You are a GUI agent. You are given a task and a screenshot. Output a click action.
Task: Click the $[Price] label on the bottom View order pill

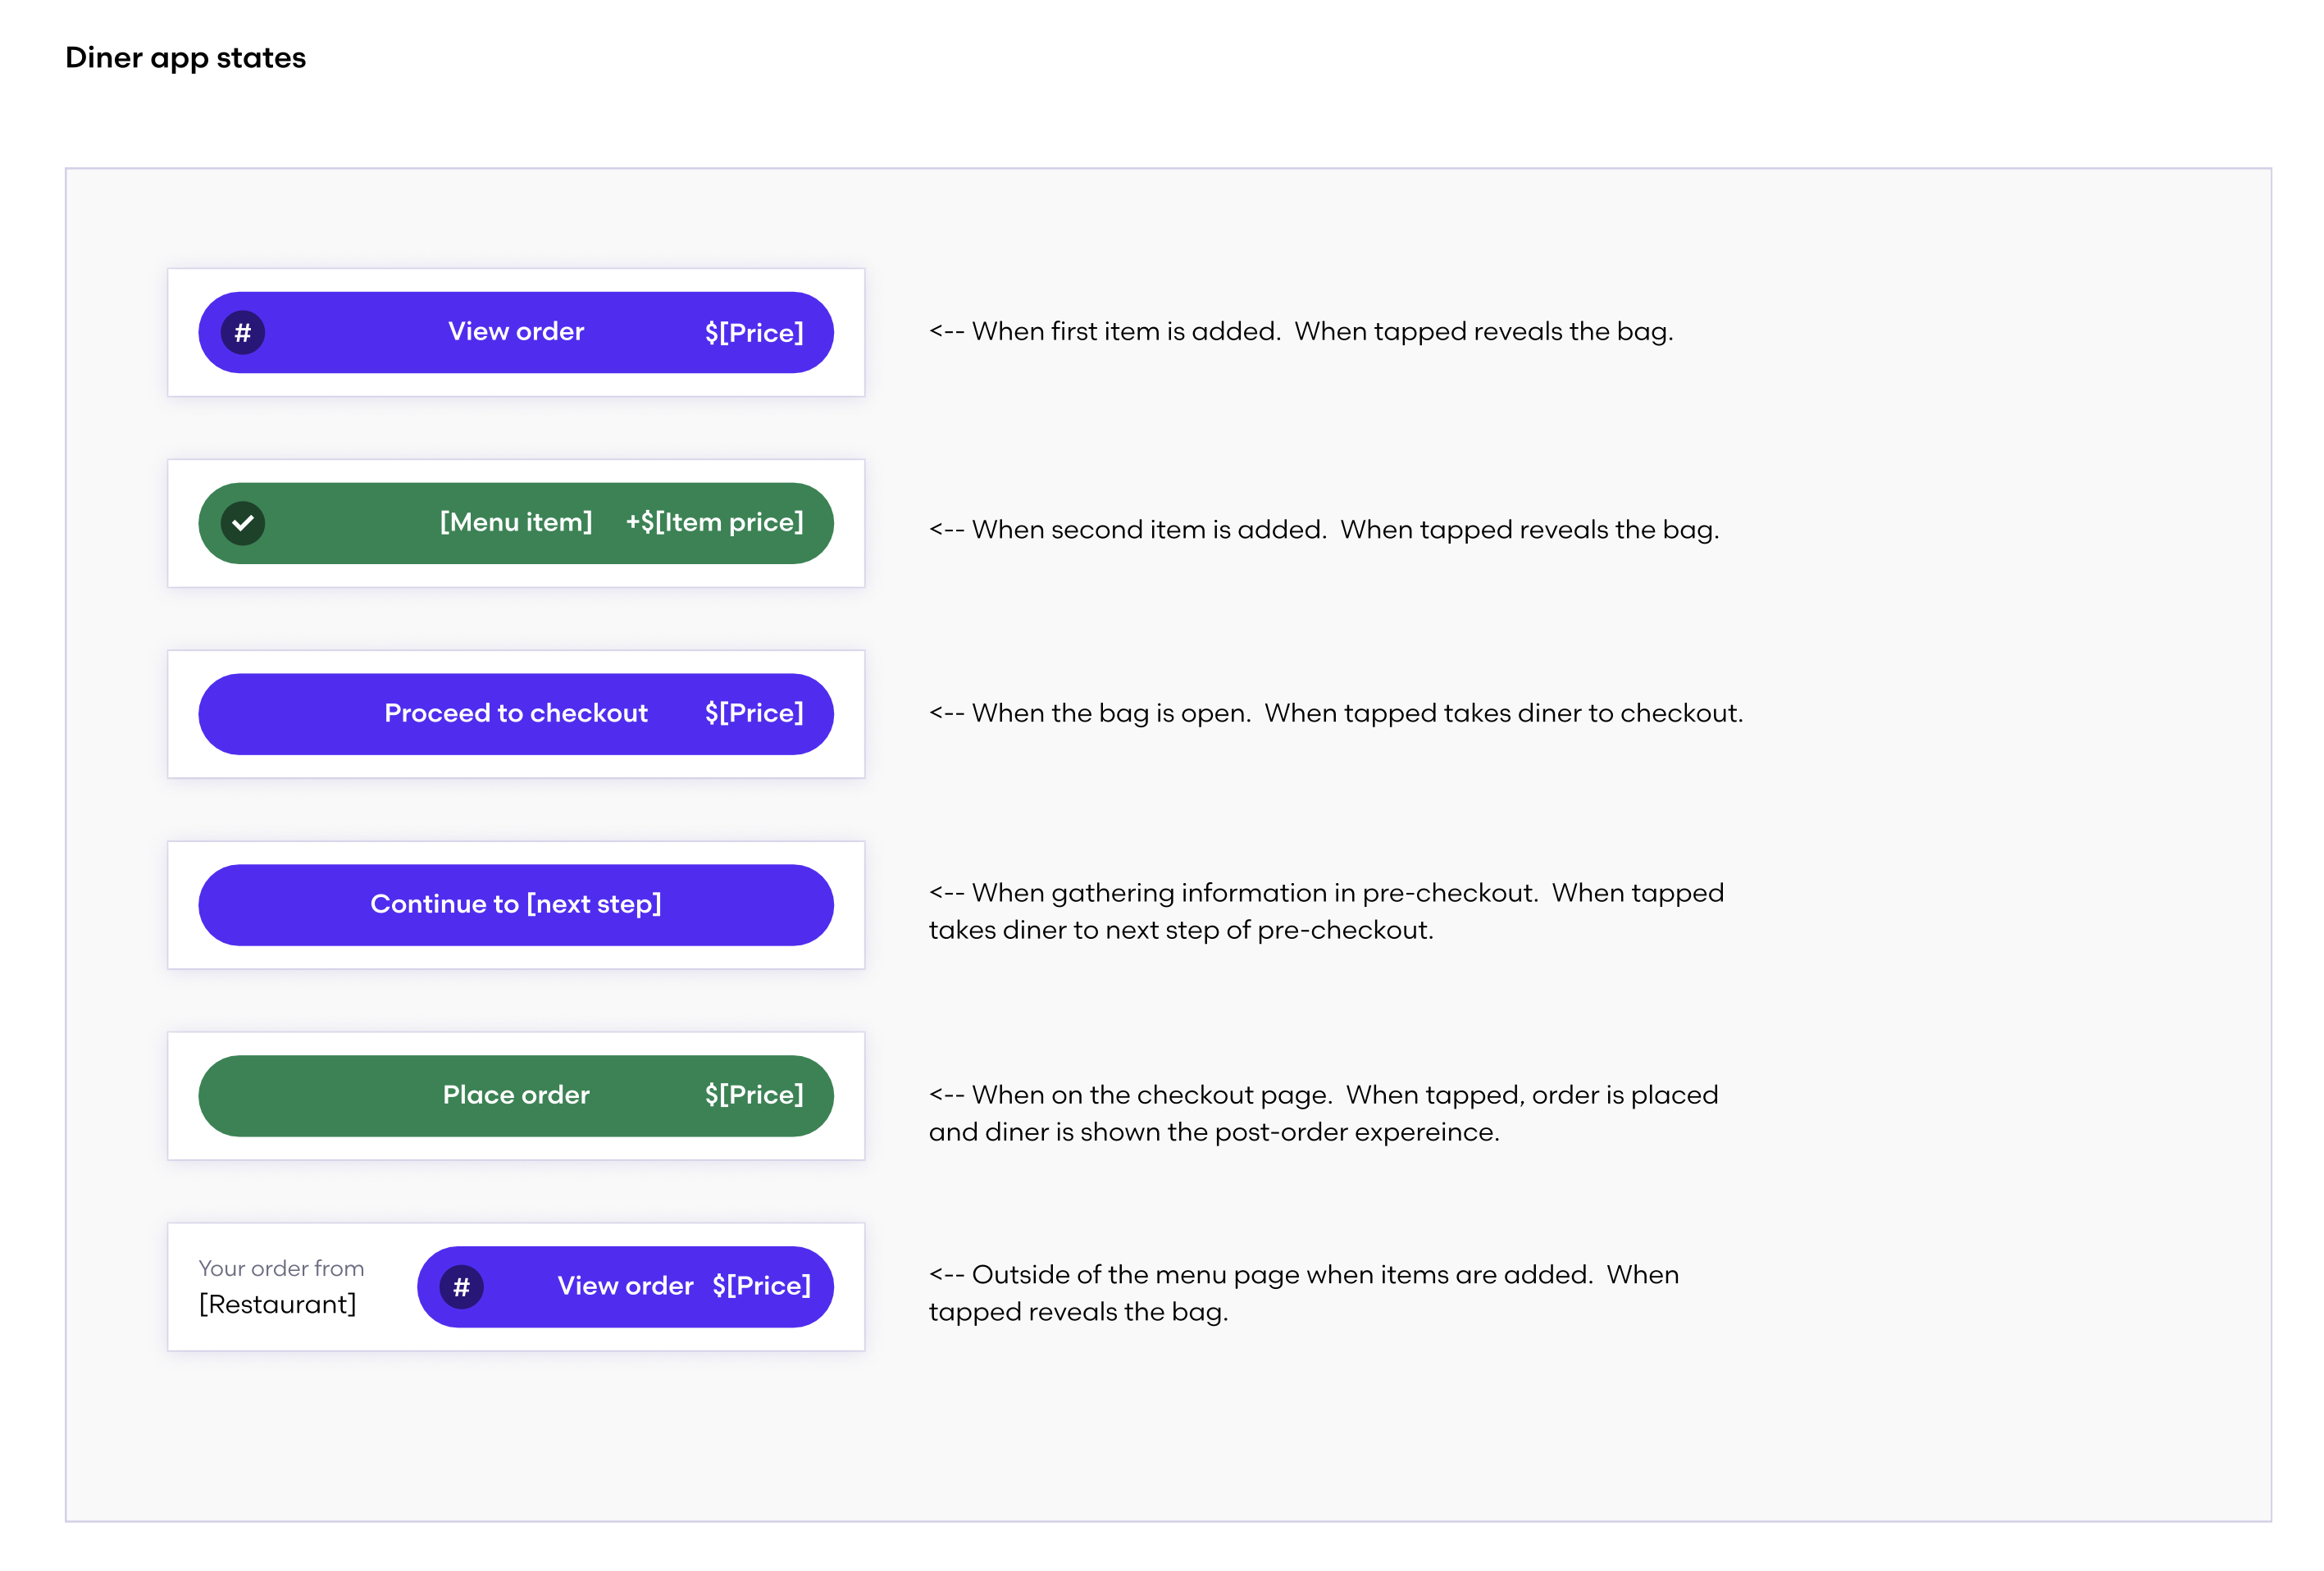tap(761, 1288)
